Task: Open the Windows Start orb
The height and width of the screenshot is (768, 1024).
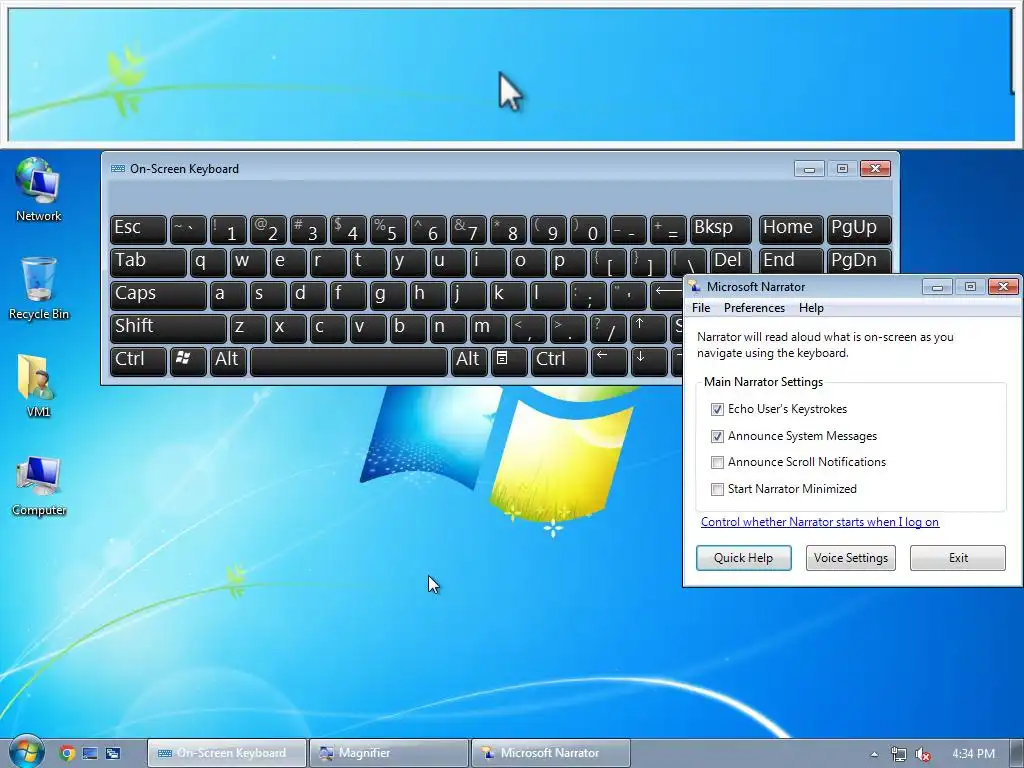Action: click(26, 752)
